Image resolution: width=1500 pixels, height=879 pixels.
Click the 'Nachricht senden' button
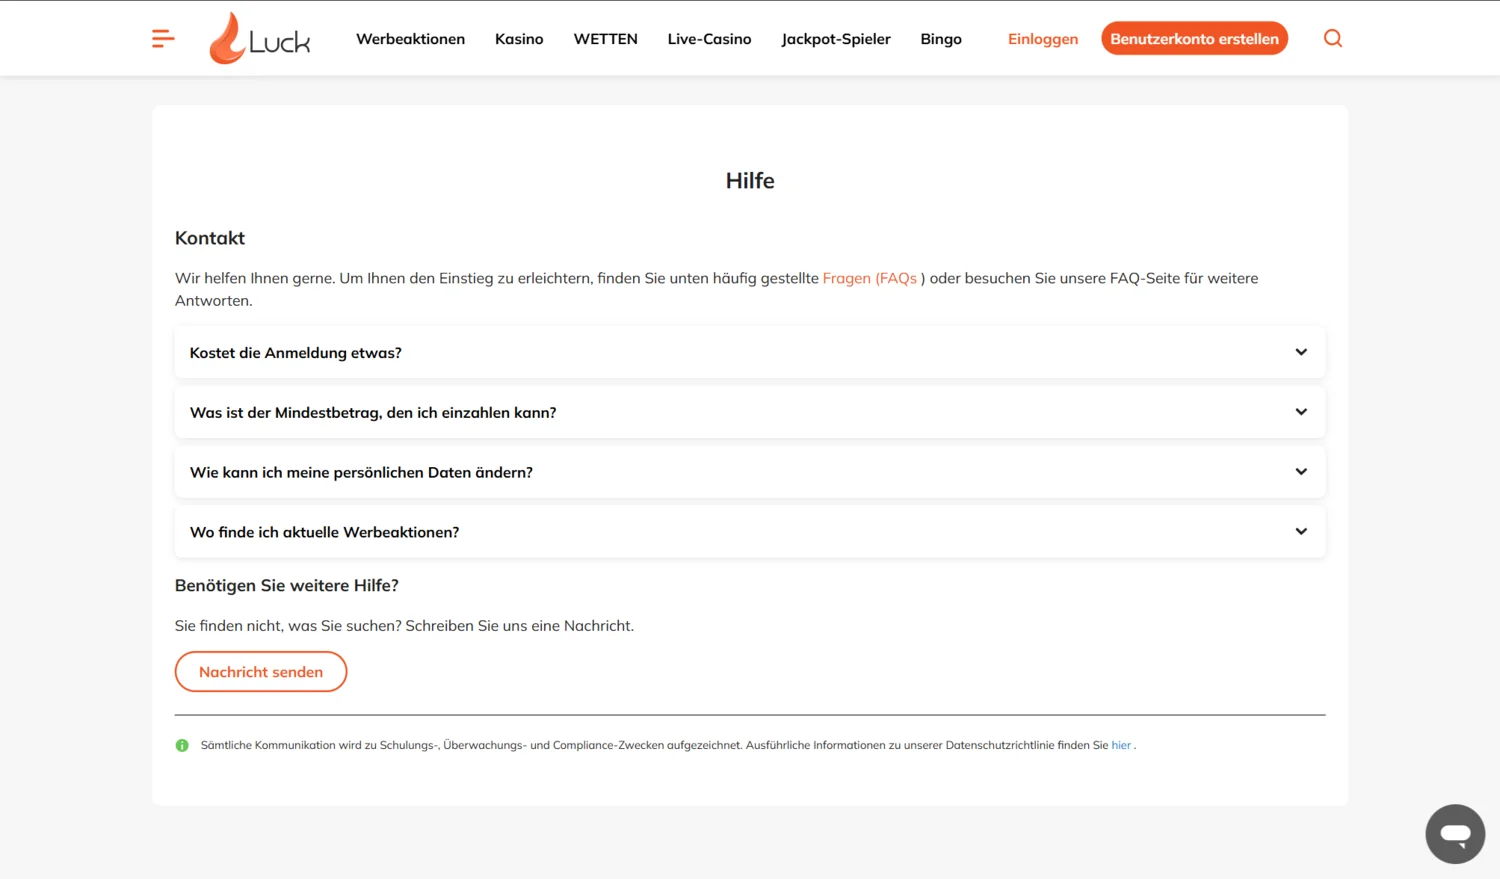coord(261,672)
